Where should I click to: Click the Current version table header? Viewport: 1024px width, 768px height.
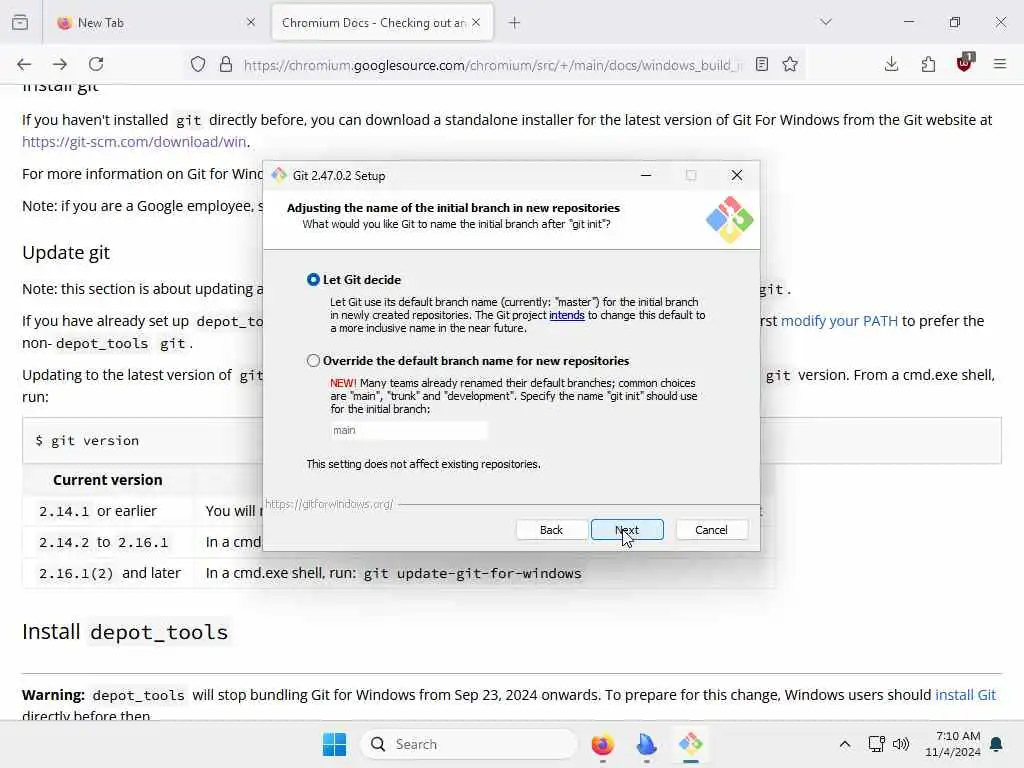pos(108,480)
